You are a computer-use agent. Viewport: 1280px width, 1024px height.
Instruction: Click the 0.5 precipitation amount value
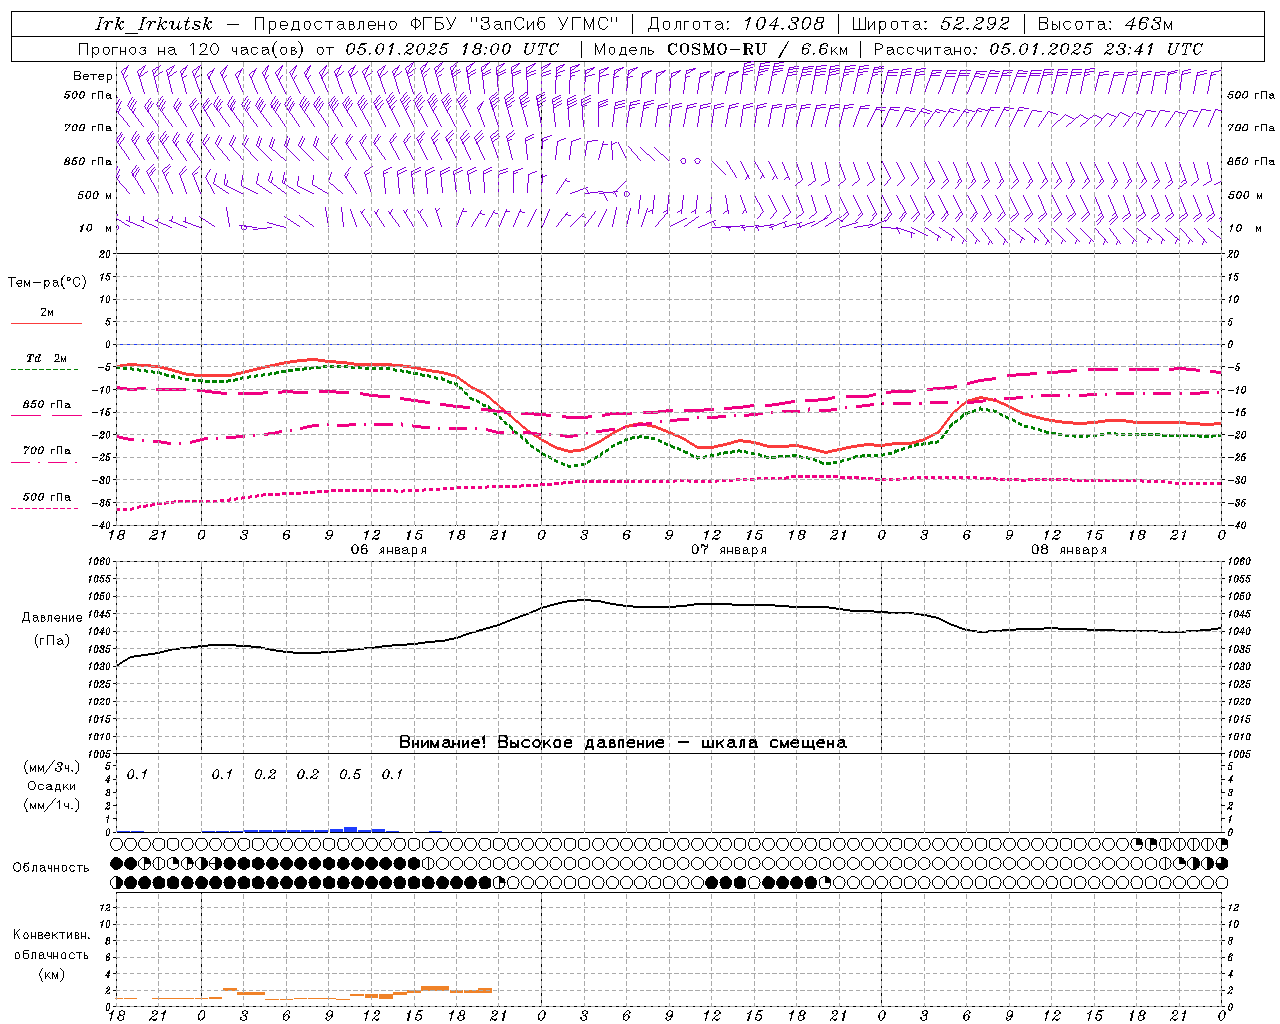click(350, 775)
